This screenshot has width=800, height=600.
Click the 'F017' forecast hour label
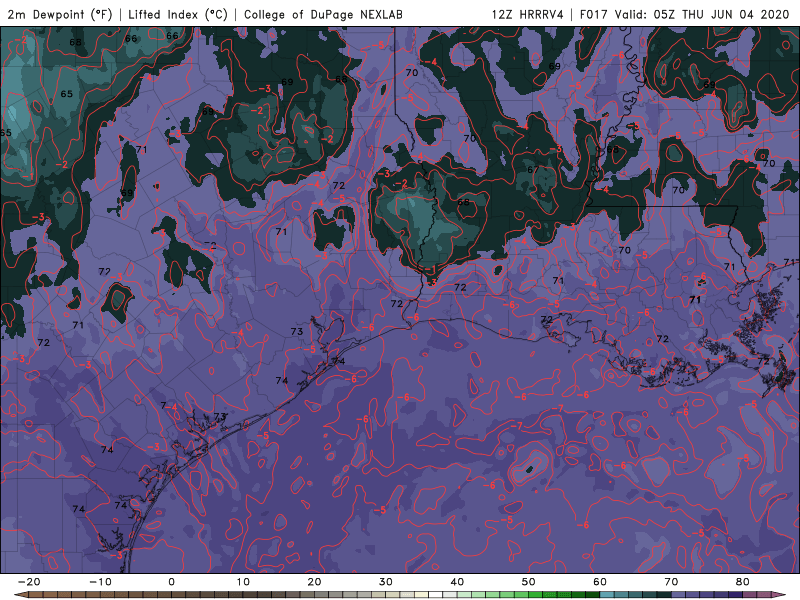tap(594, 14)
